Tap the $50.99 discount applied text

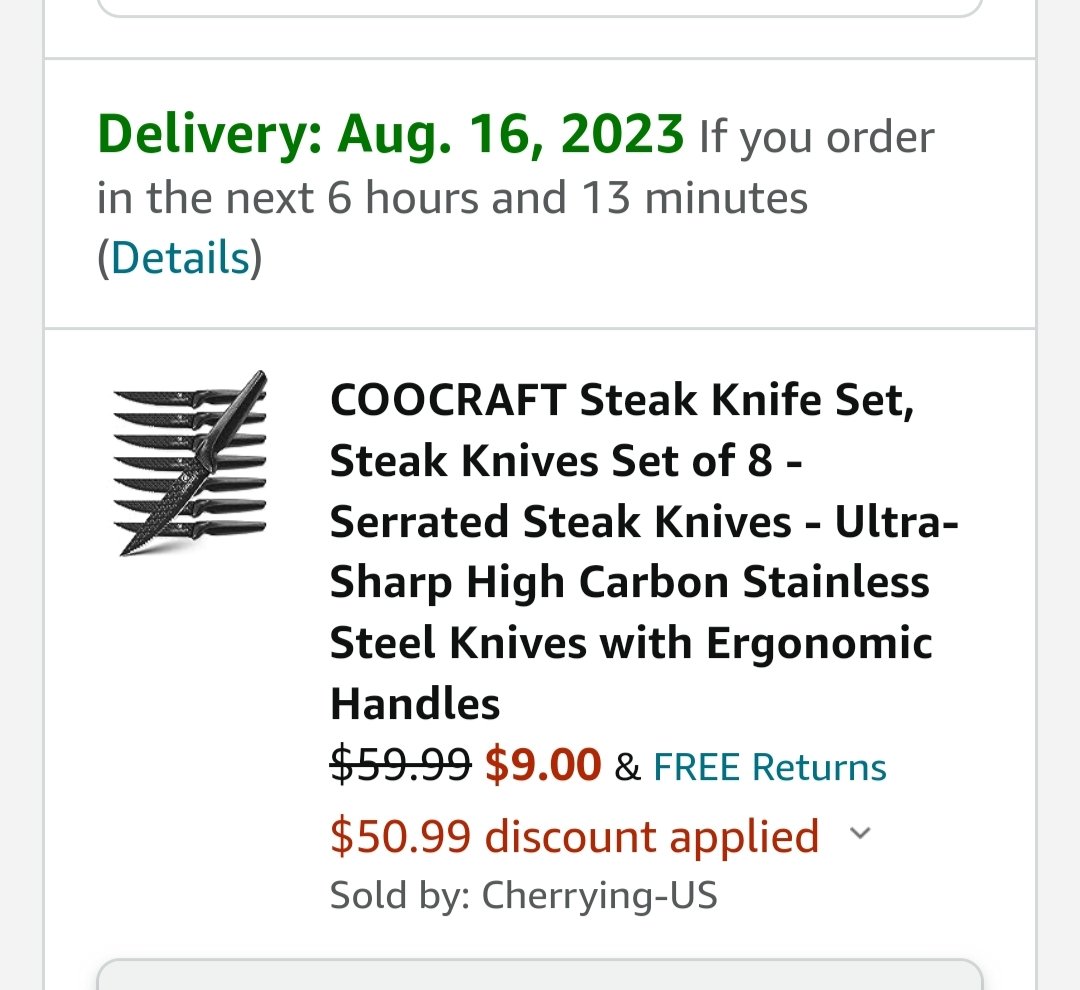574,836
